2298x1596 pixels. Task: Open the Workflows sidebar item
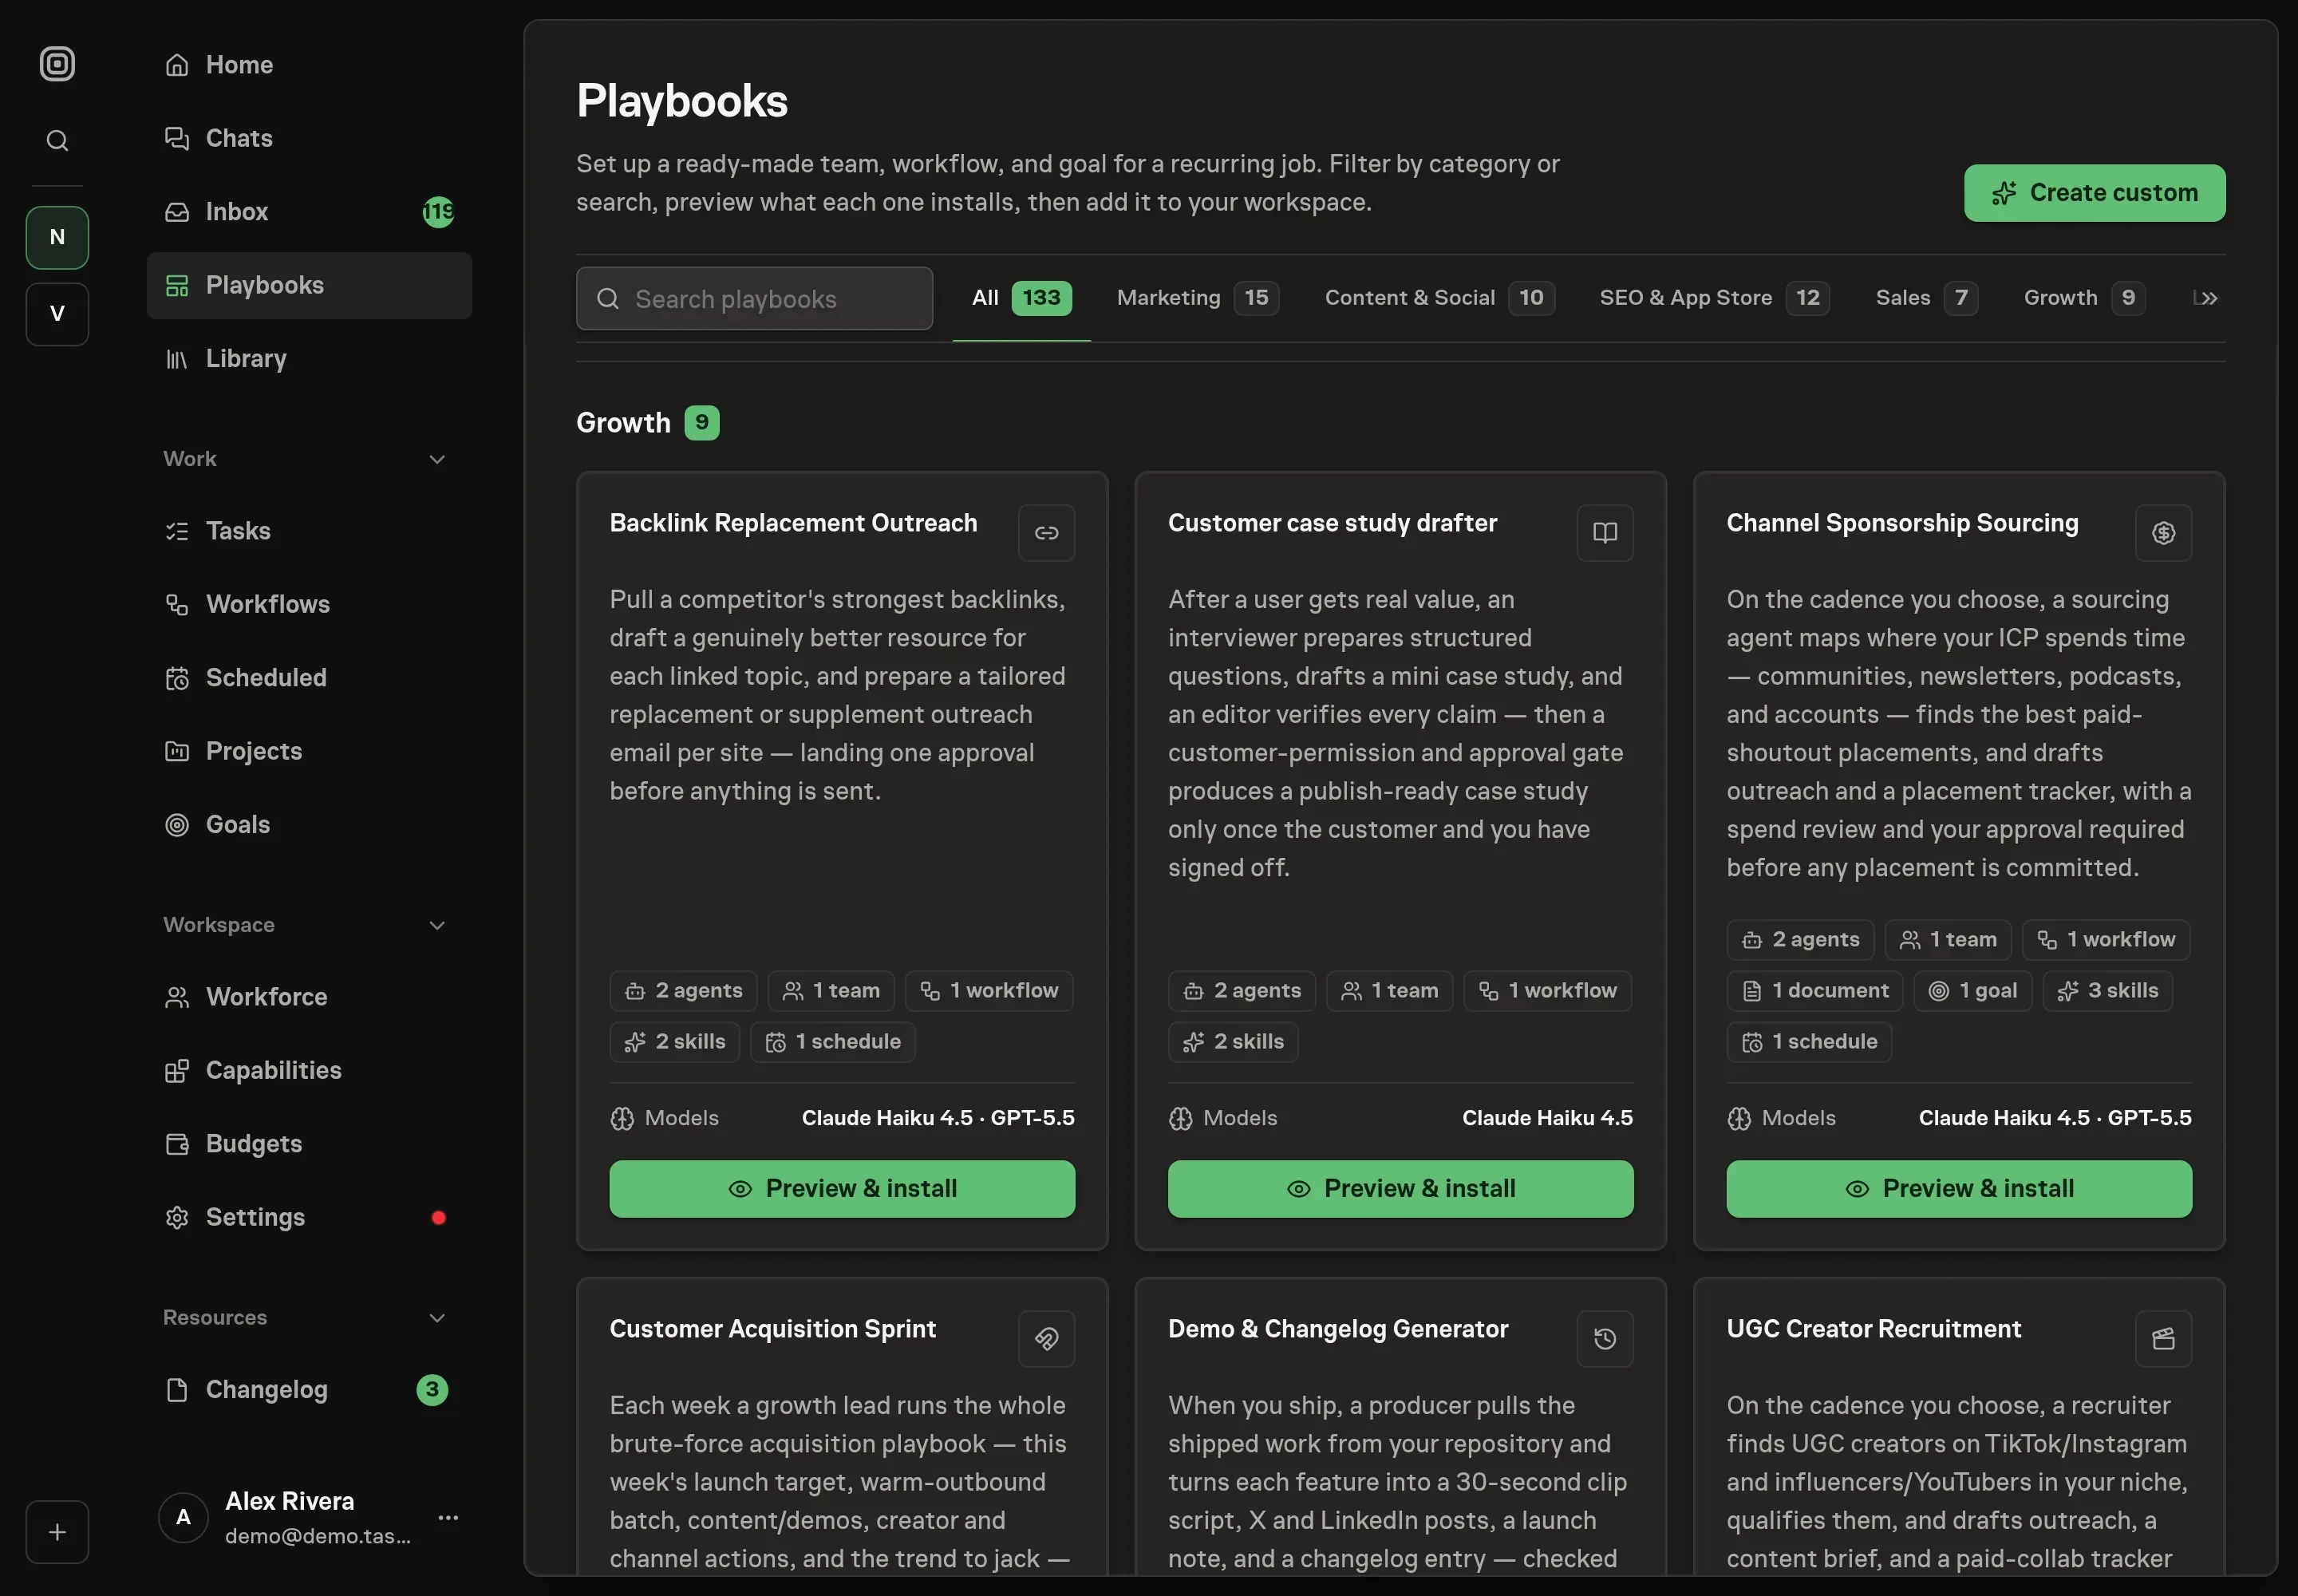pos(309,604)
